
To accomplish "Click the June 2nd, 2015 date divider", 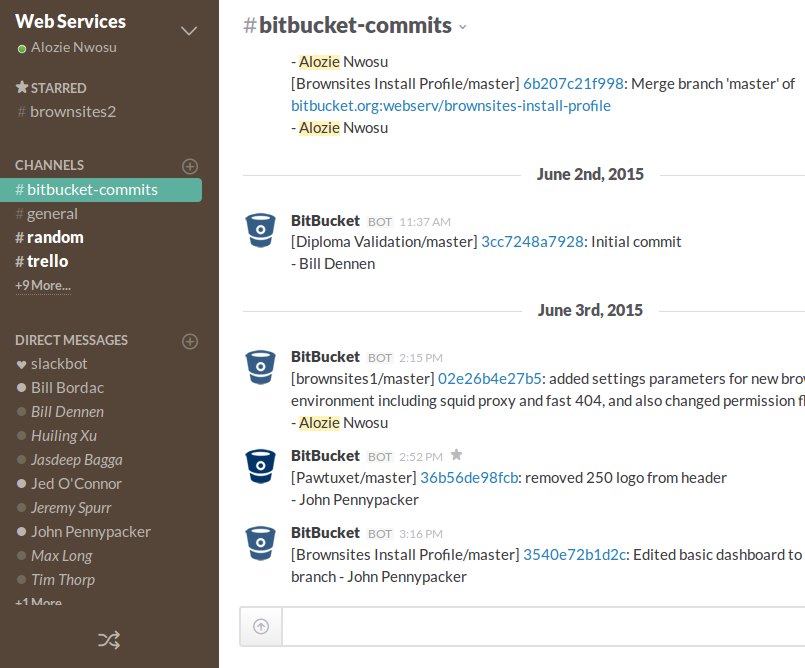I will point(590,175).
